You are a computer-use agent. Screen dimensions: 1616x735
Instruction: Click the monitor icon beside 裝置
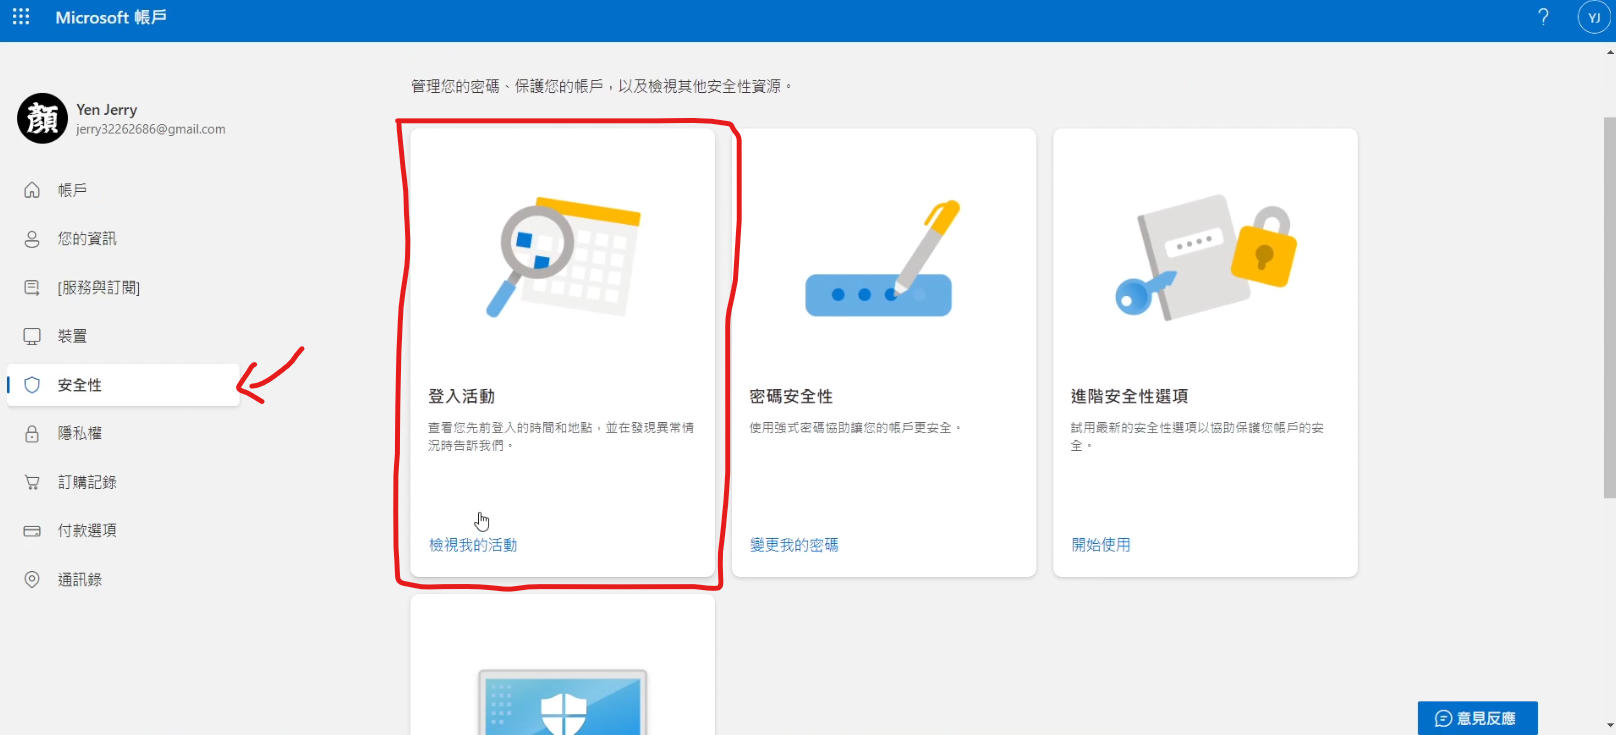click(32, 336)
